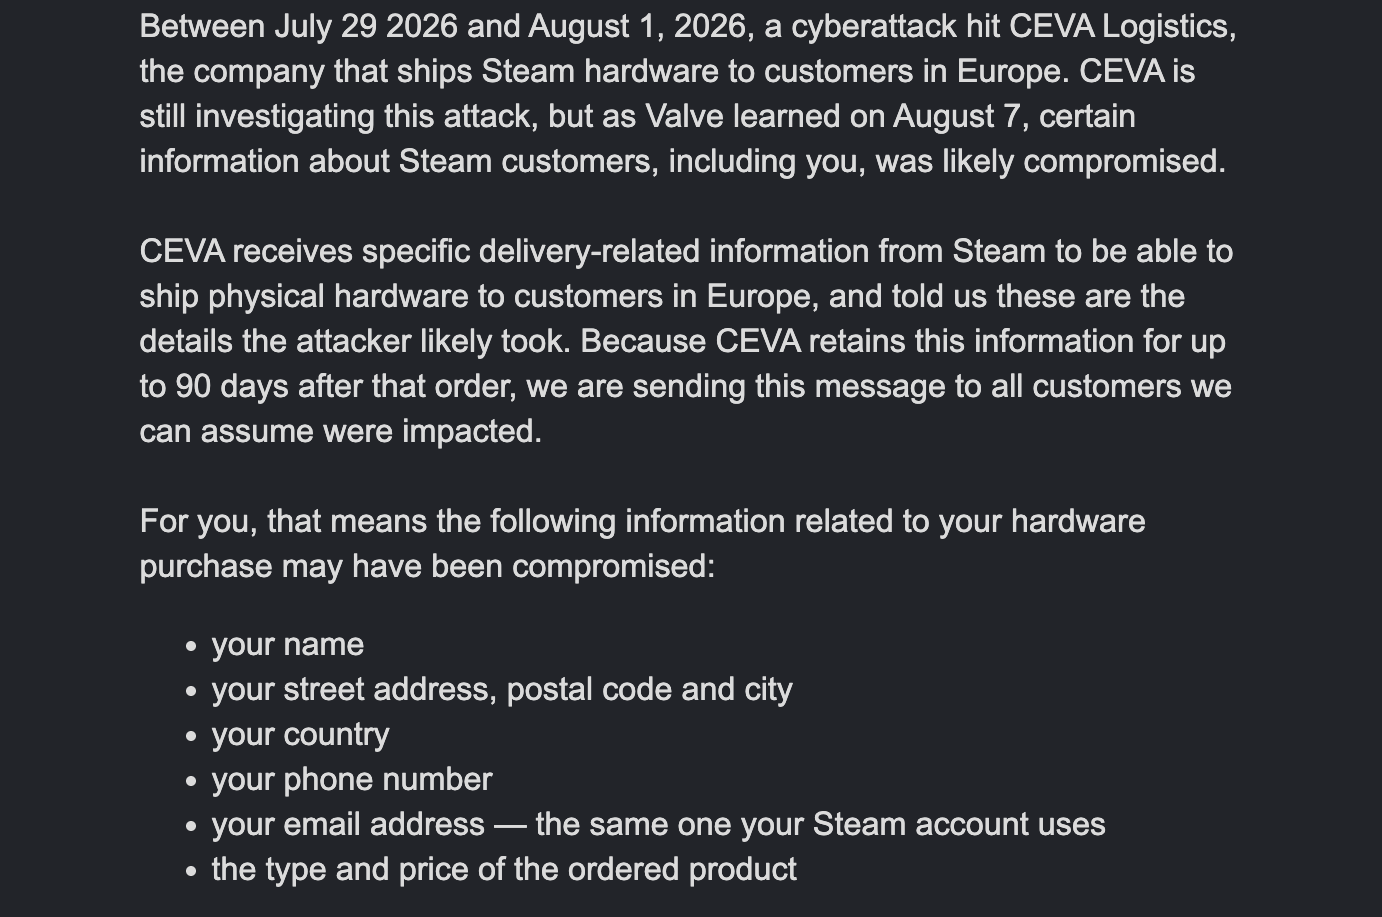Click the 'your name' bullet item
Viewport: 1382px width, 917px height.
287,645
